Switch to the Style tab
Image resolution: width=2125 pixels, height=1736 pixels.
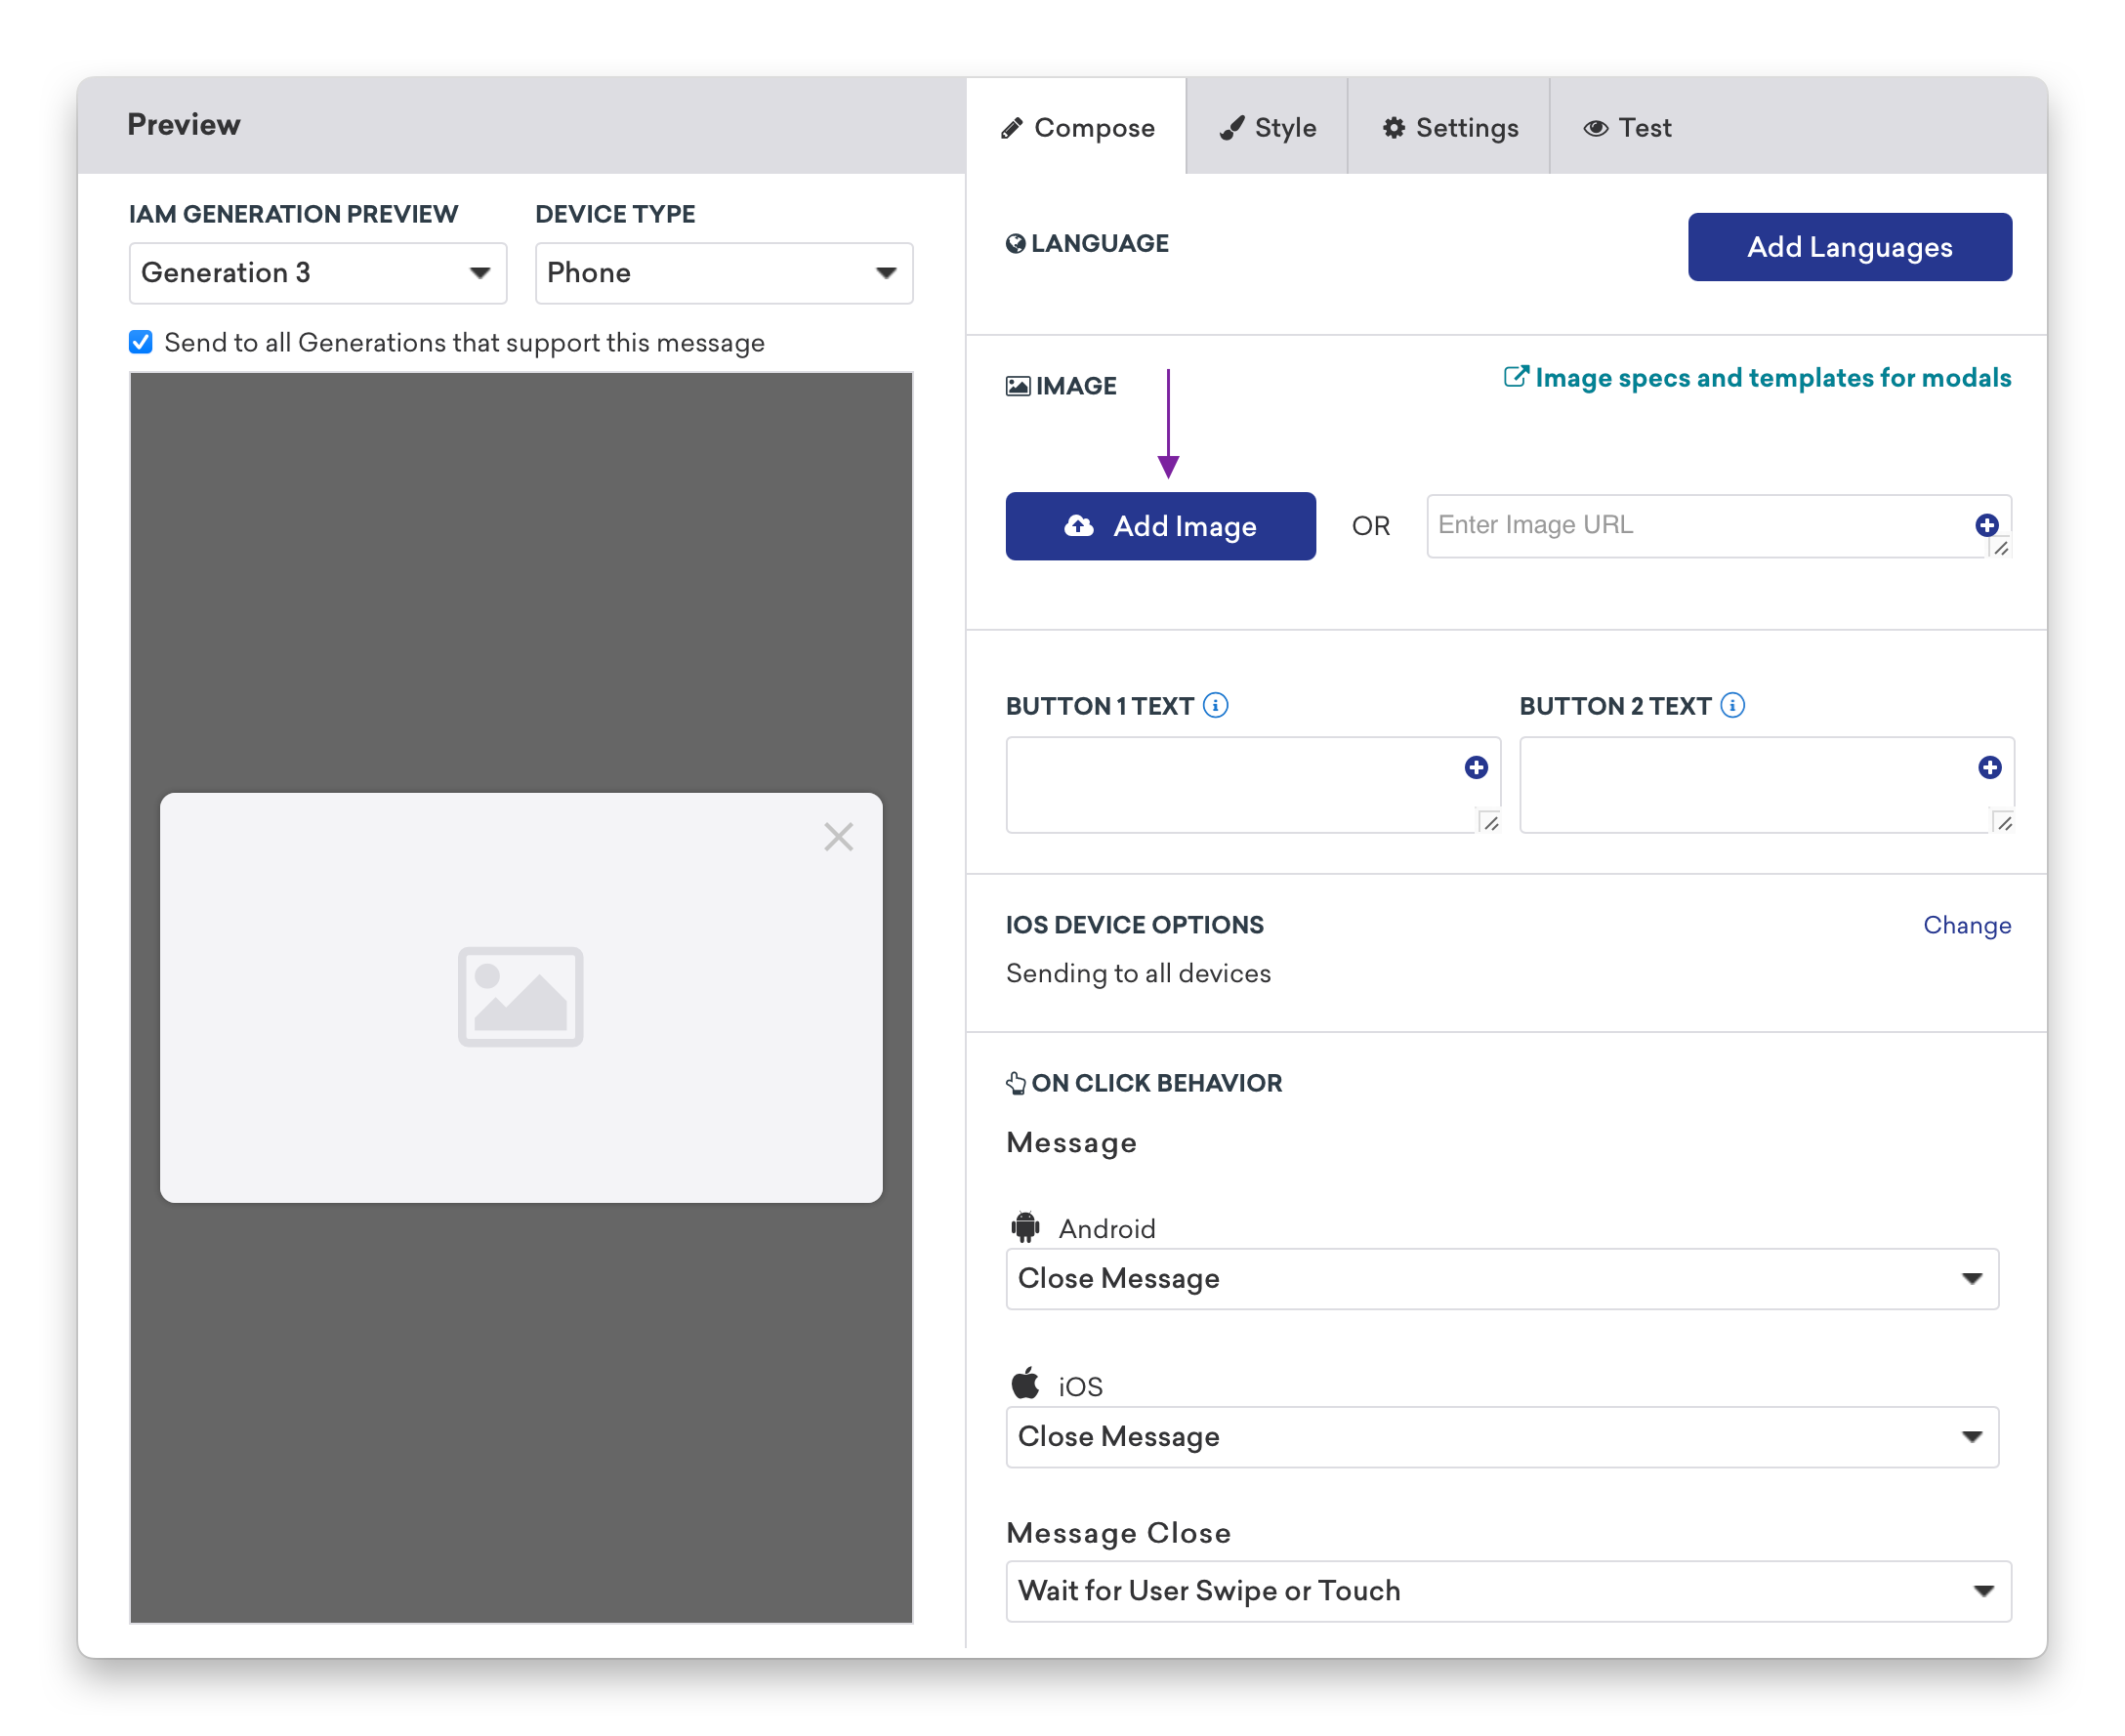[1266, 127]
